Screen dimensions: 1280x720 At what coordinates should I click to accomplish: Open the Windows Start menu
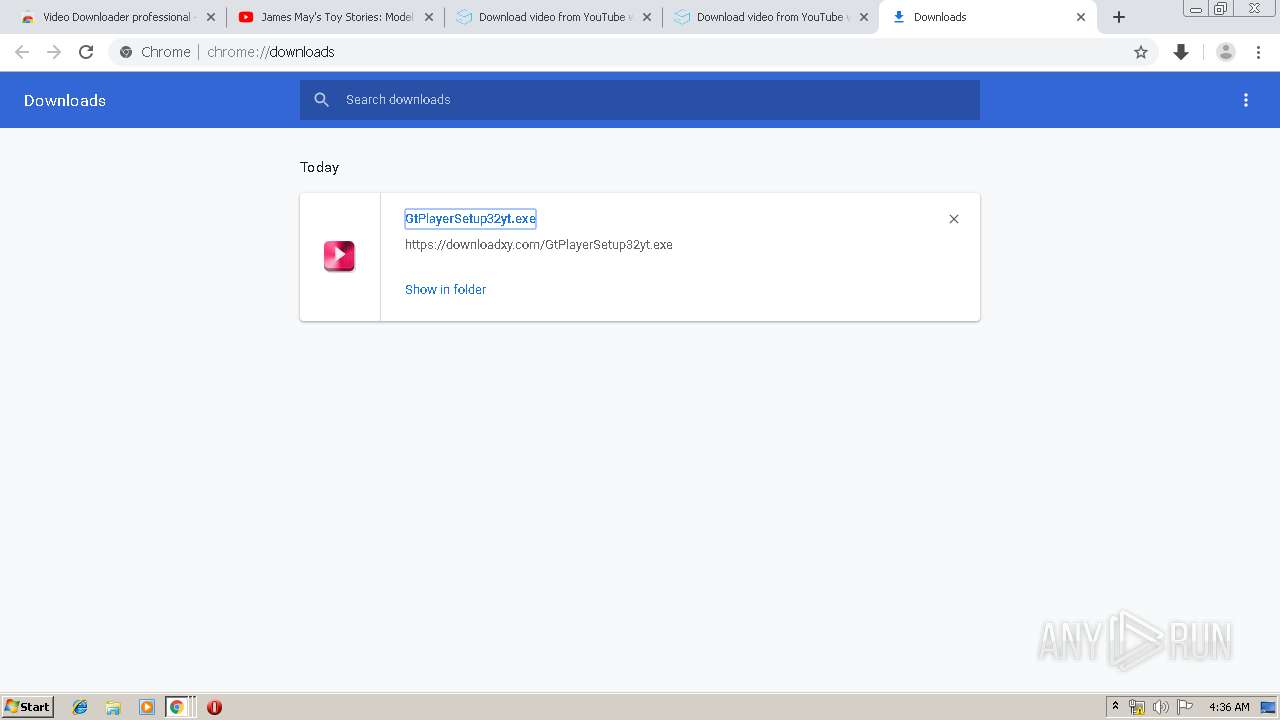point(27,707)
